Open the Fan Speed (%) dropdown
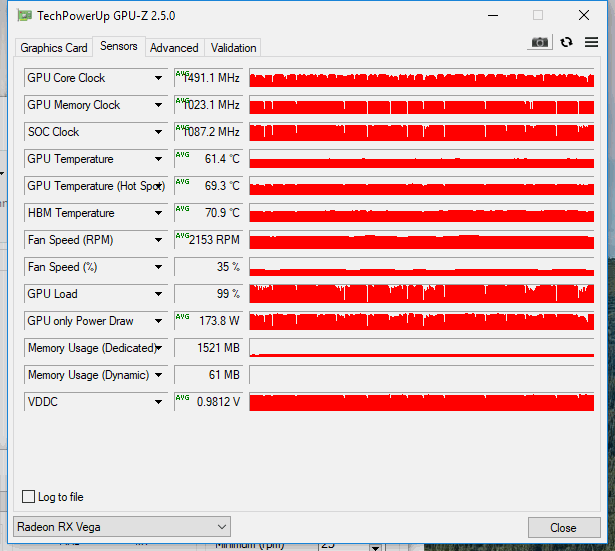 158,267
